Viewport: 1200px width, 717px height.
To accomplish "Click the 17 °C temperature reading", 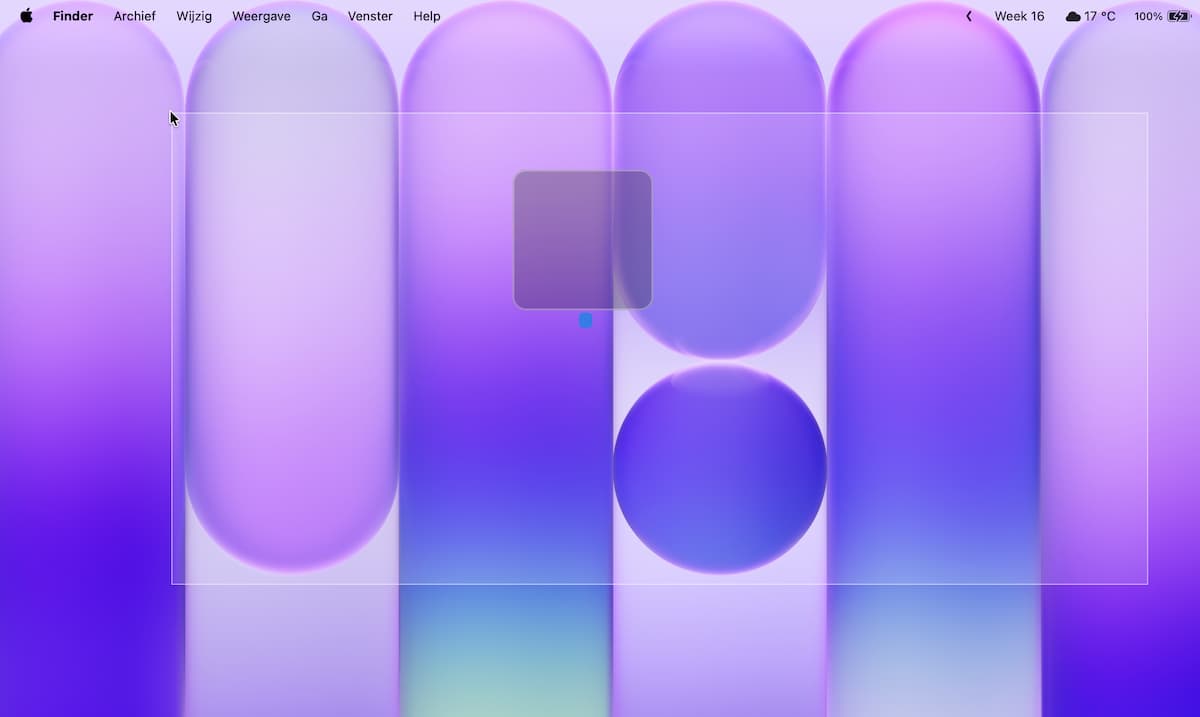I will pyautogui.click(x=1100, y=16).
